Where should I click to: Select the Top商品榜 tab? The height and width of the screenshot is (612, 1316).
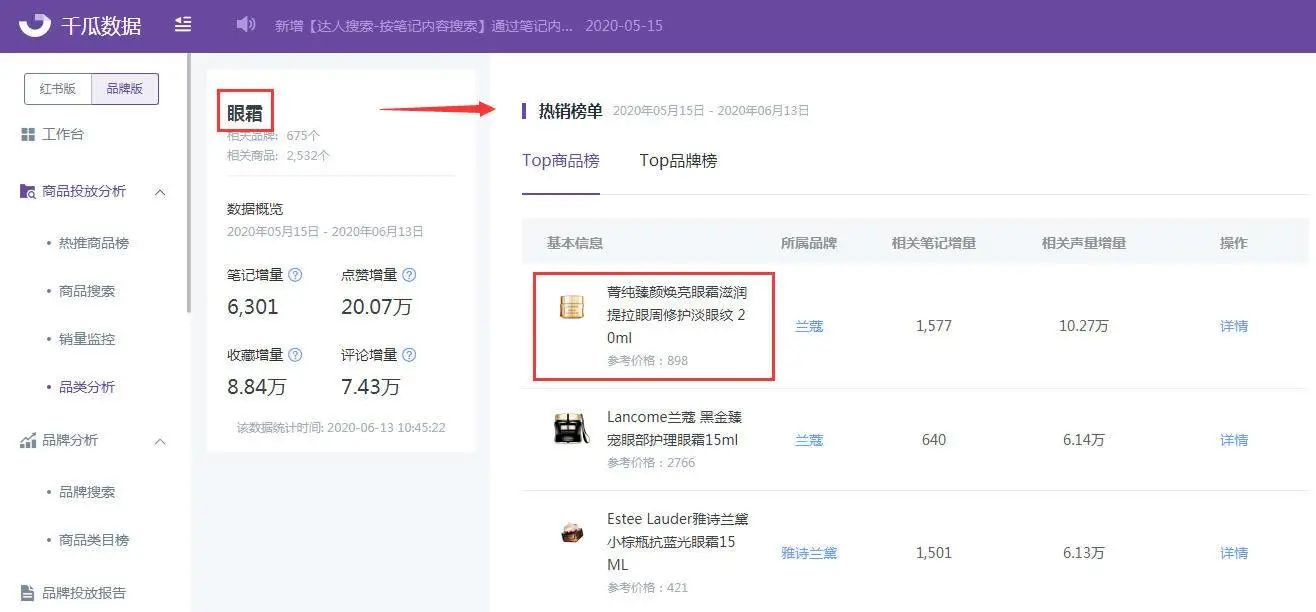pyautogui.click(x=561, y=161)
